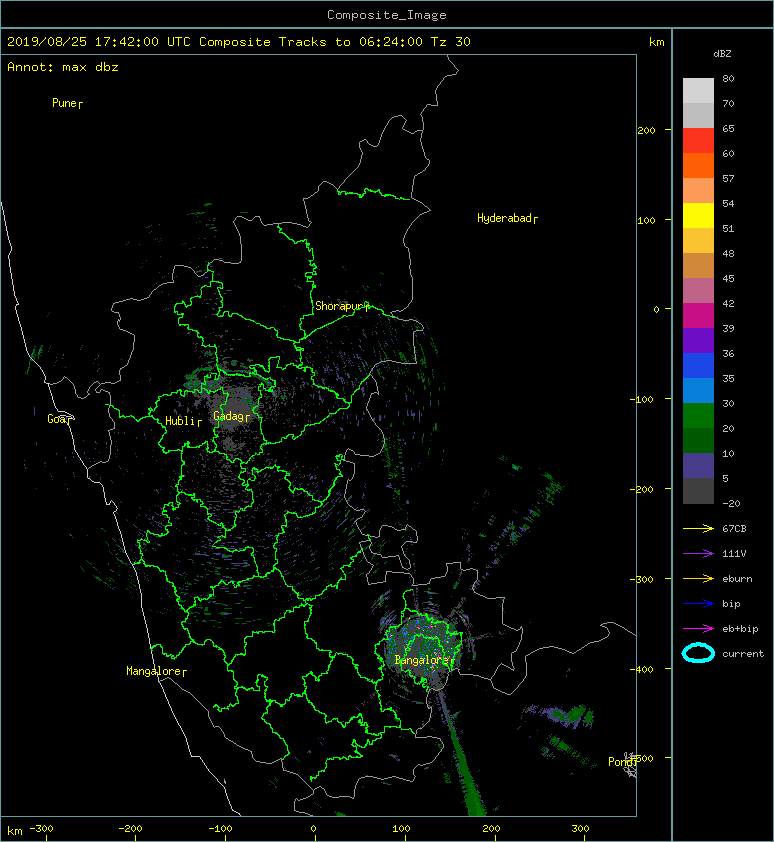Select the 'Annot: max dbz' annotation label
The width and height of the screenshot is (774, 842).
(x=63, y=67)
